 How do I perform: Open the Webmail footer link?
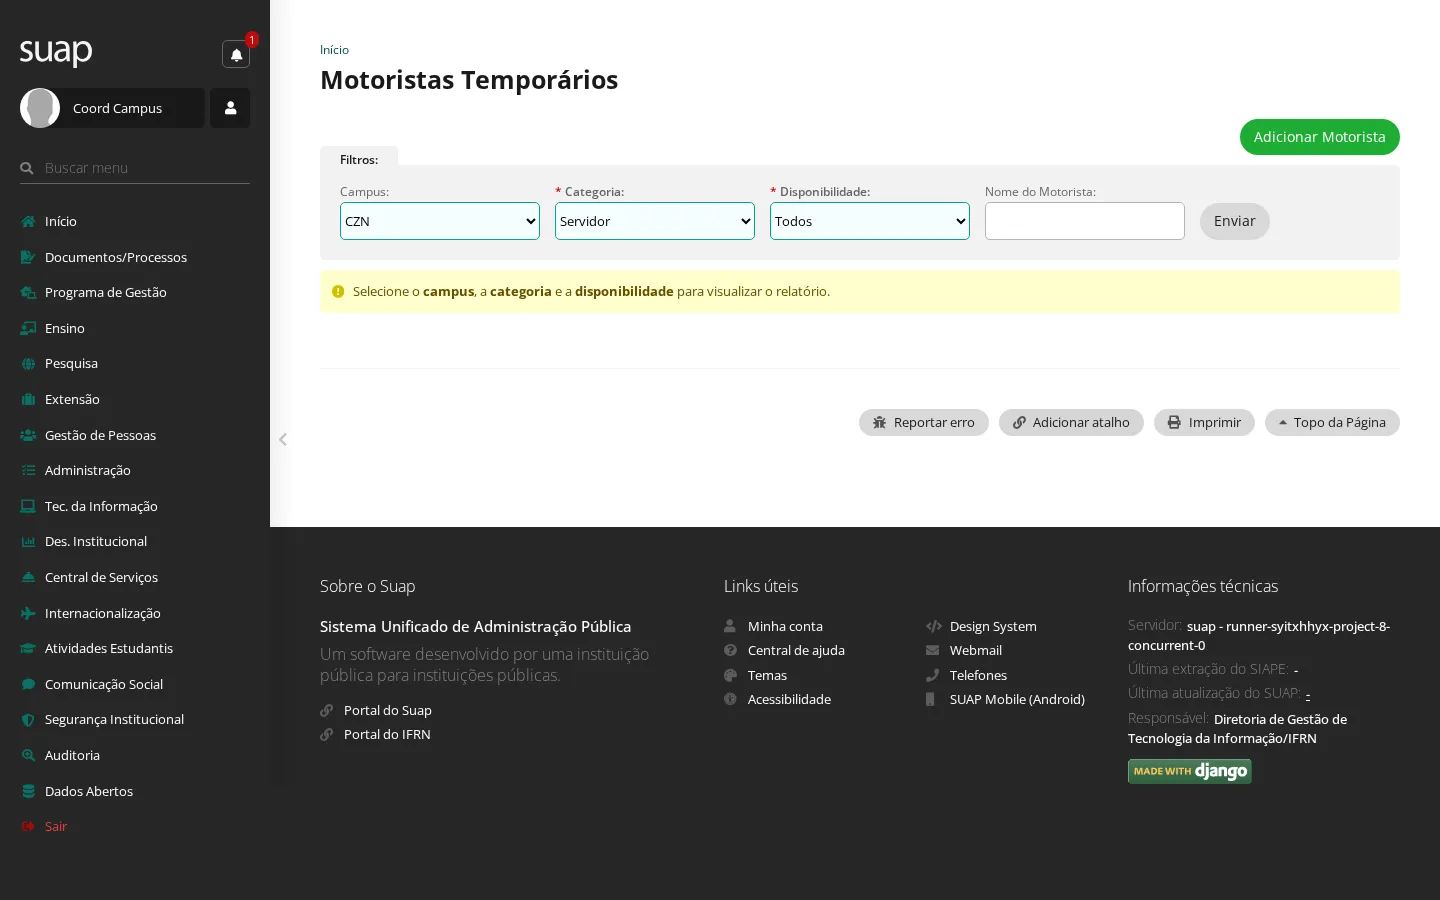point(976,650)
